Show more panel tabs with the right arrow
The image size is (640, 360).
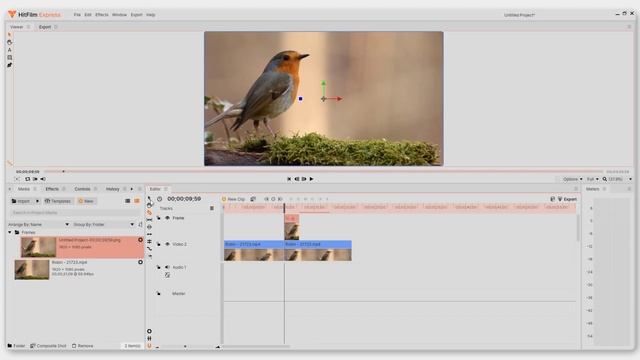131,189
